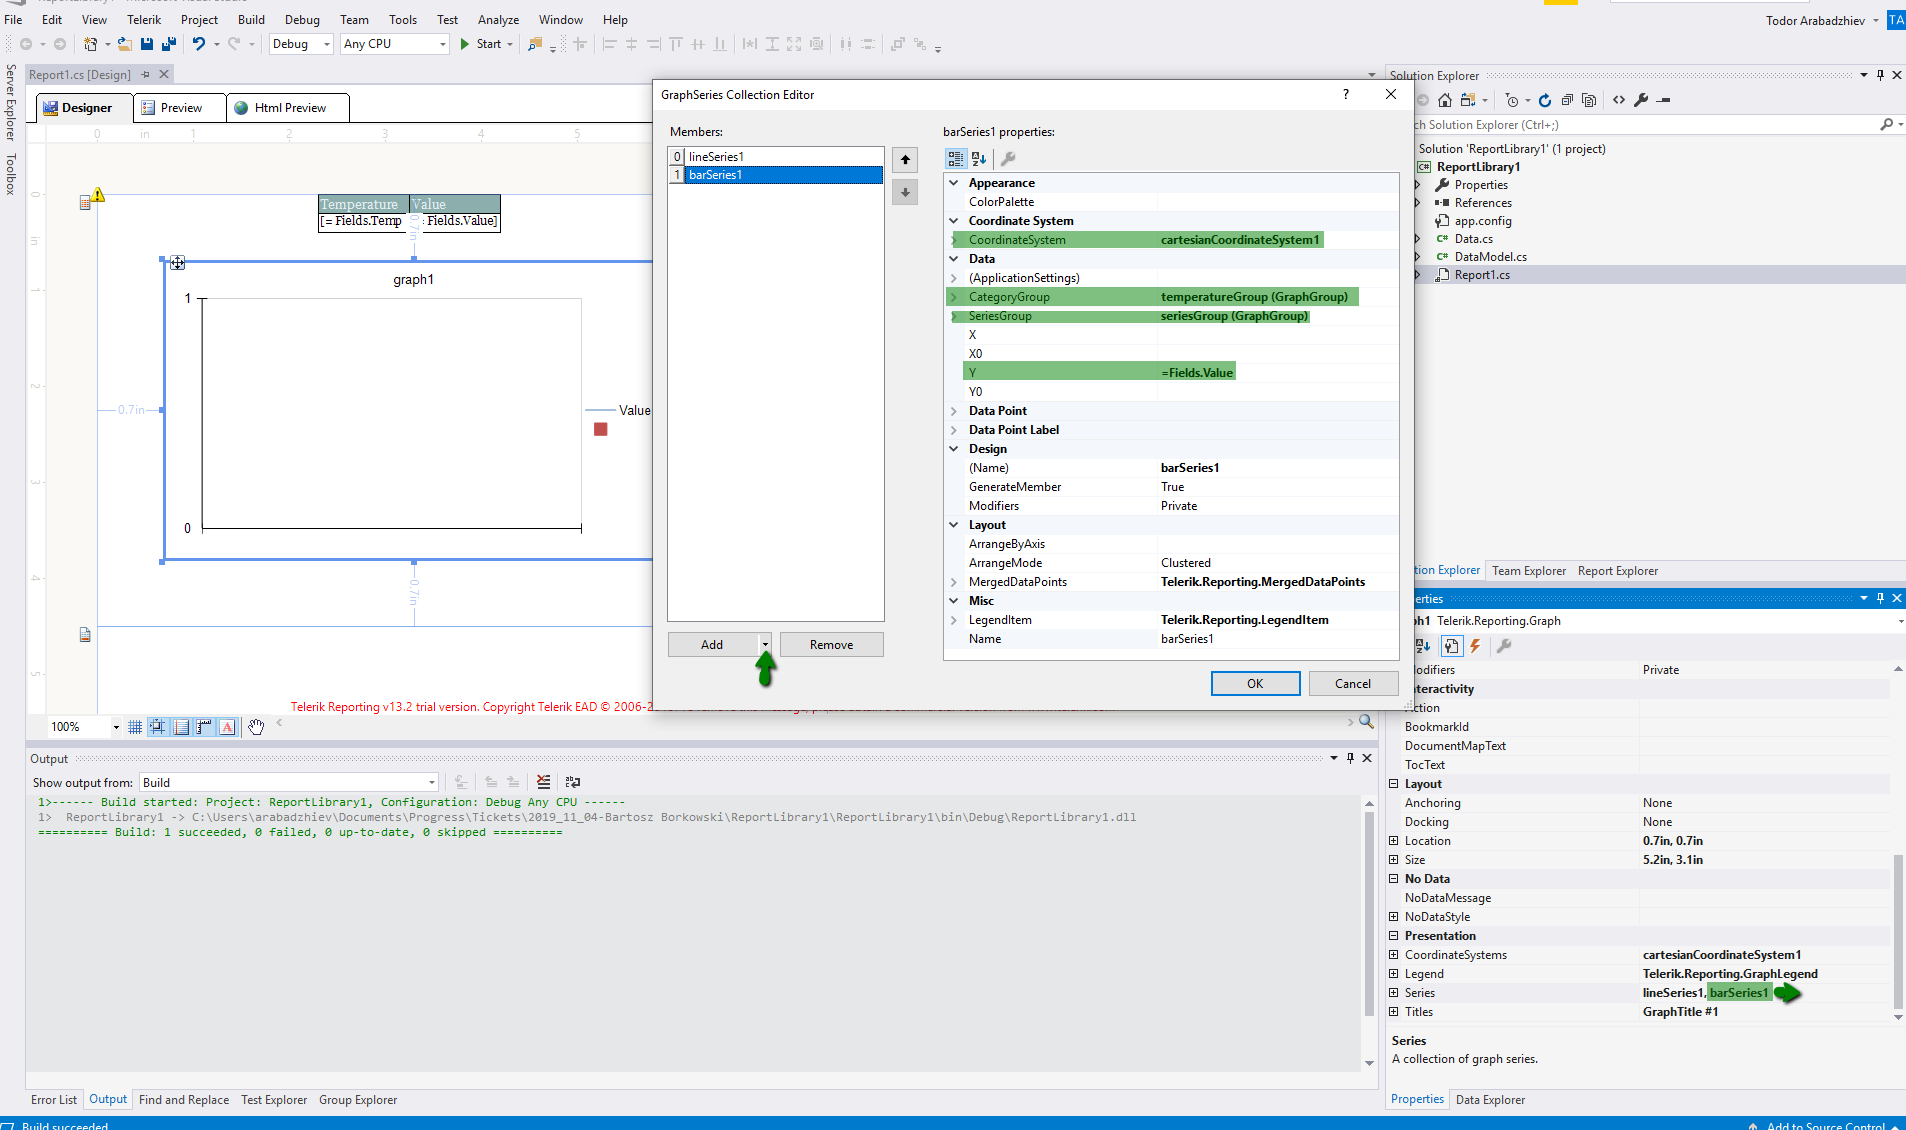Clear all text in the Output window
Image resolution: width=1906 pixels, height=1130 pixels.
coord(543,782)
